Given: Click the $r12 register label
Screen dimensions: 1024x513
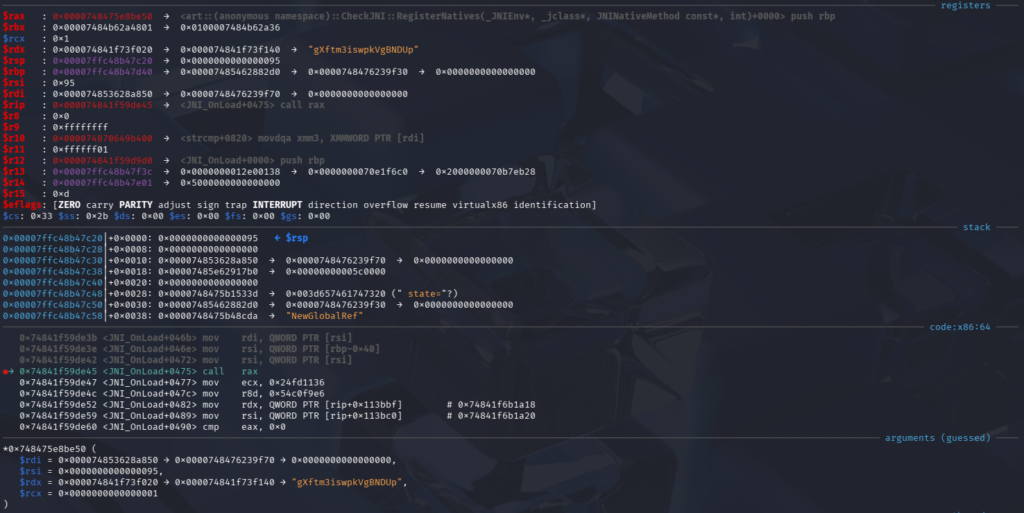Looking at the screenshot, I should [x=14, y=161].
